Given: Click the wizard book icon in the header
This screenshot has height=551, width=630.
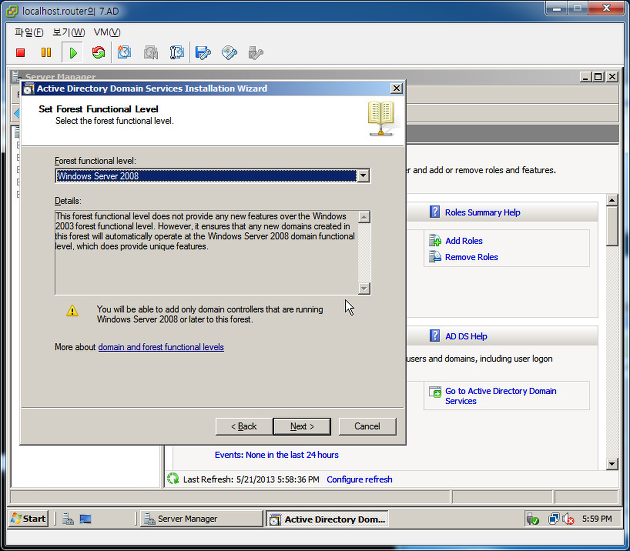Looking at the screenshot, I should point(381,118).
